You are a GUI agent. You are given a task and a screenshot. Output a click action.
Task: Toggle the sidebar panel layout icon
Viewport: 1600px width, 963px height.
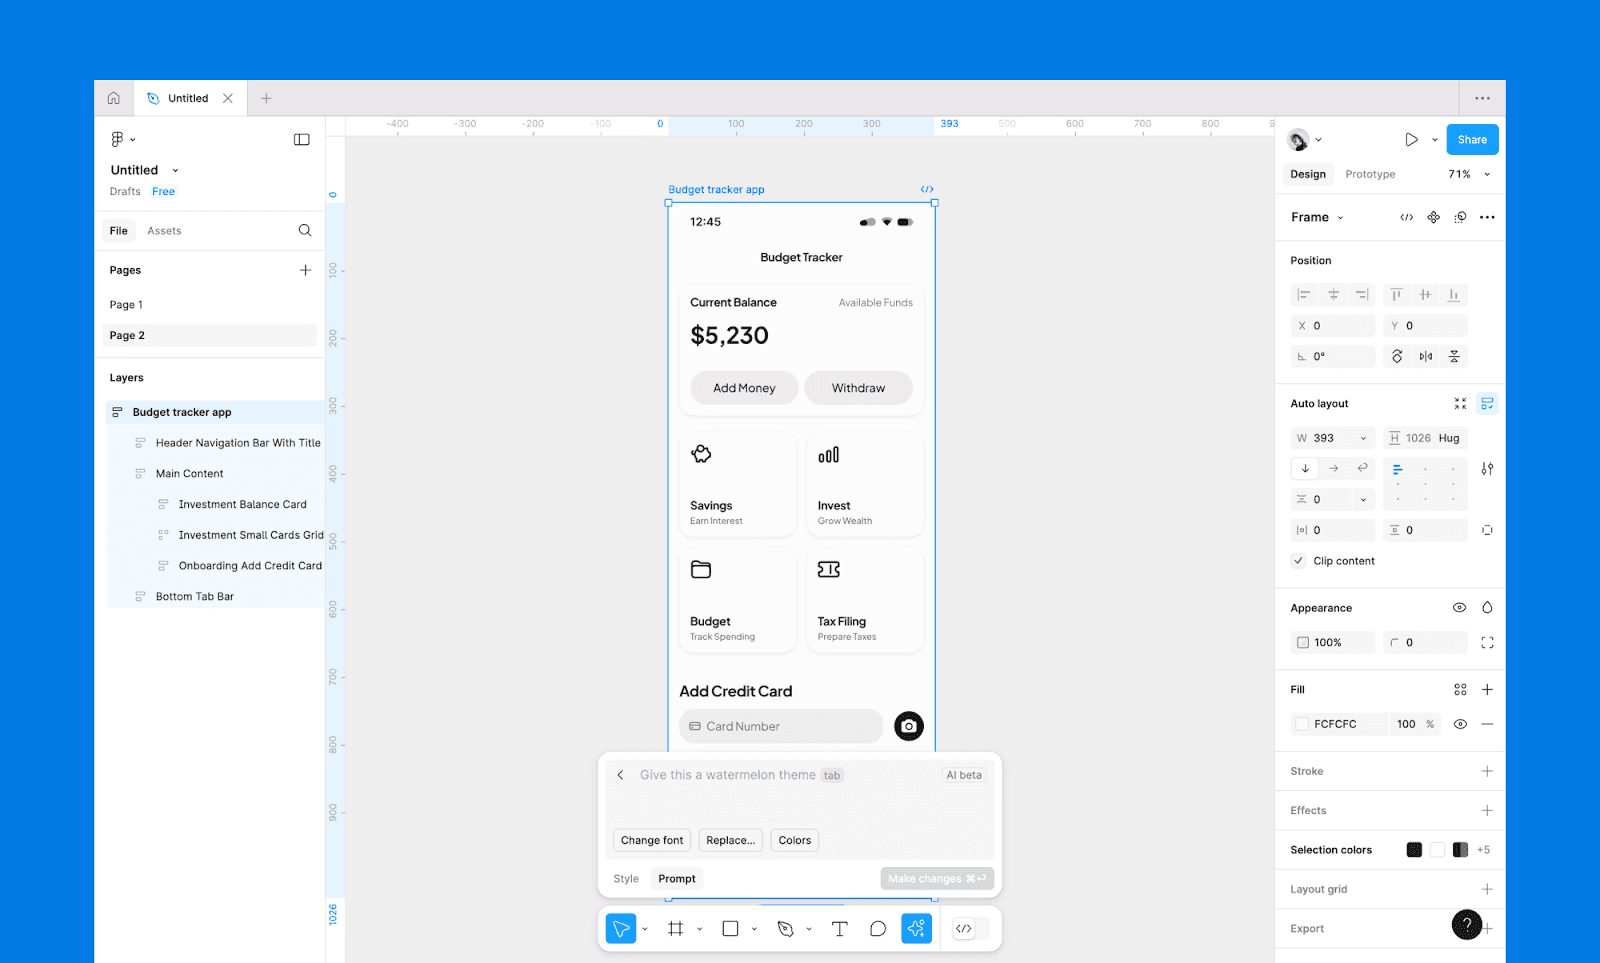(301, 140)
